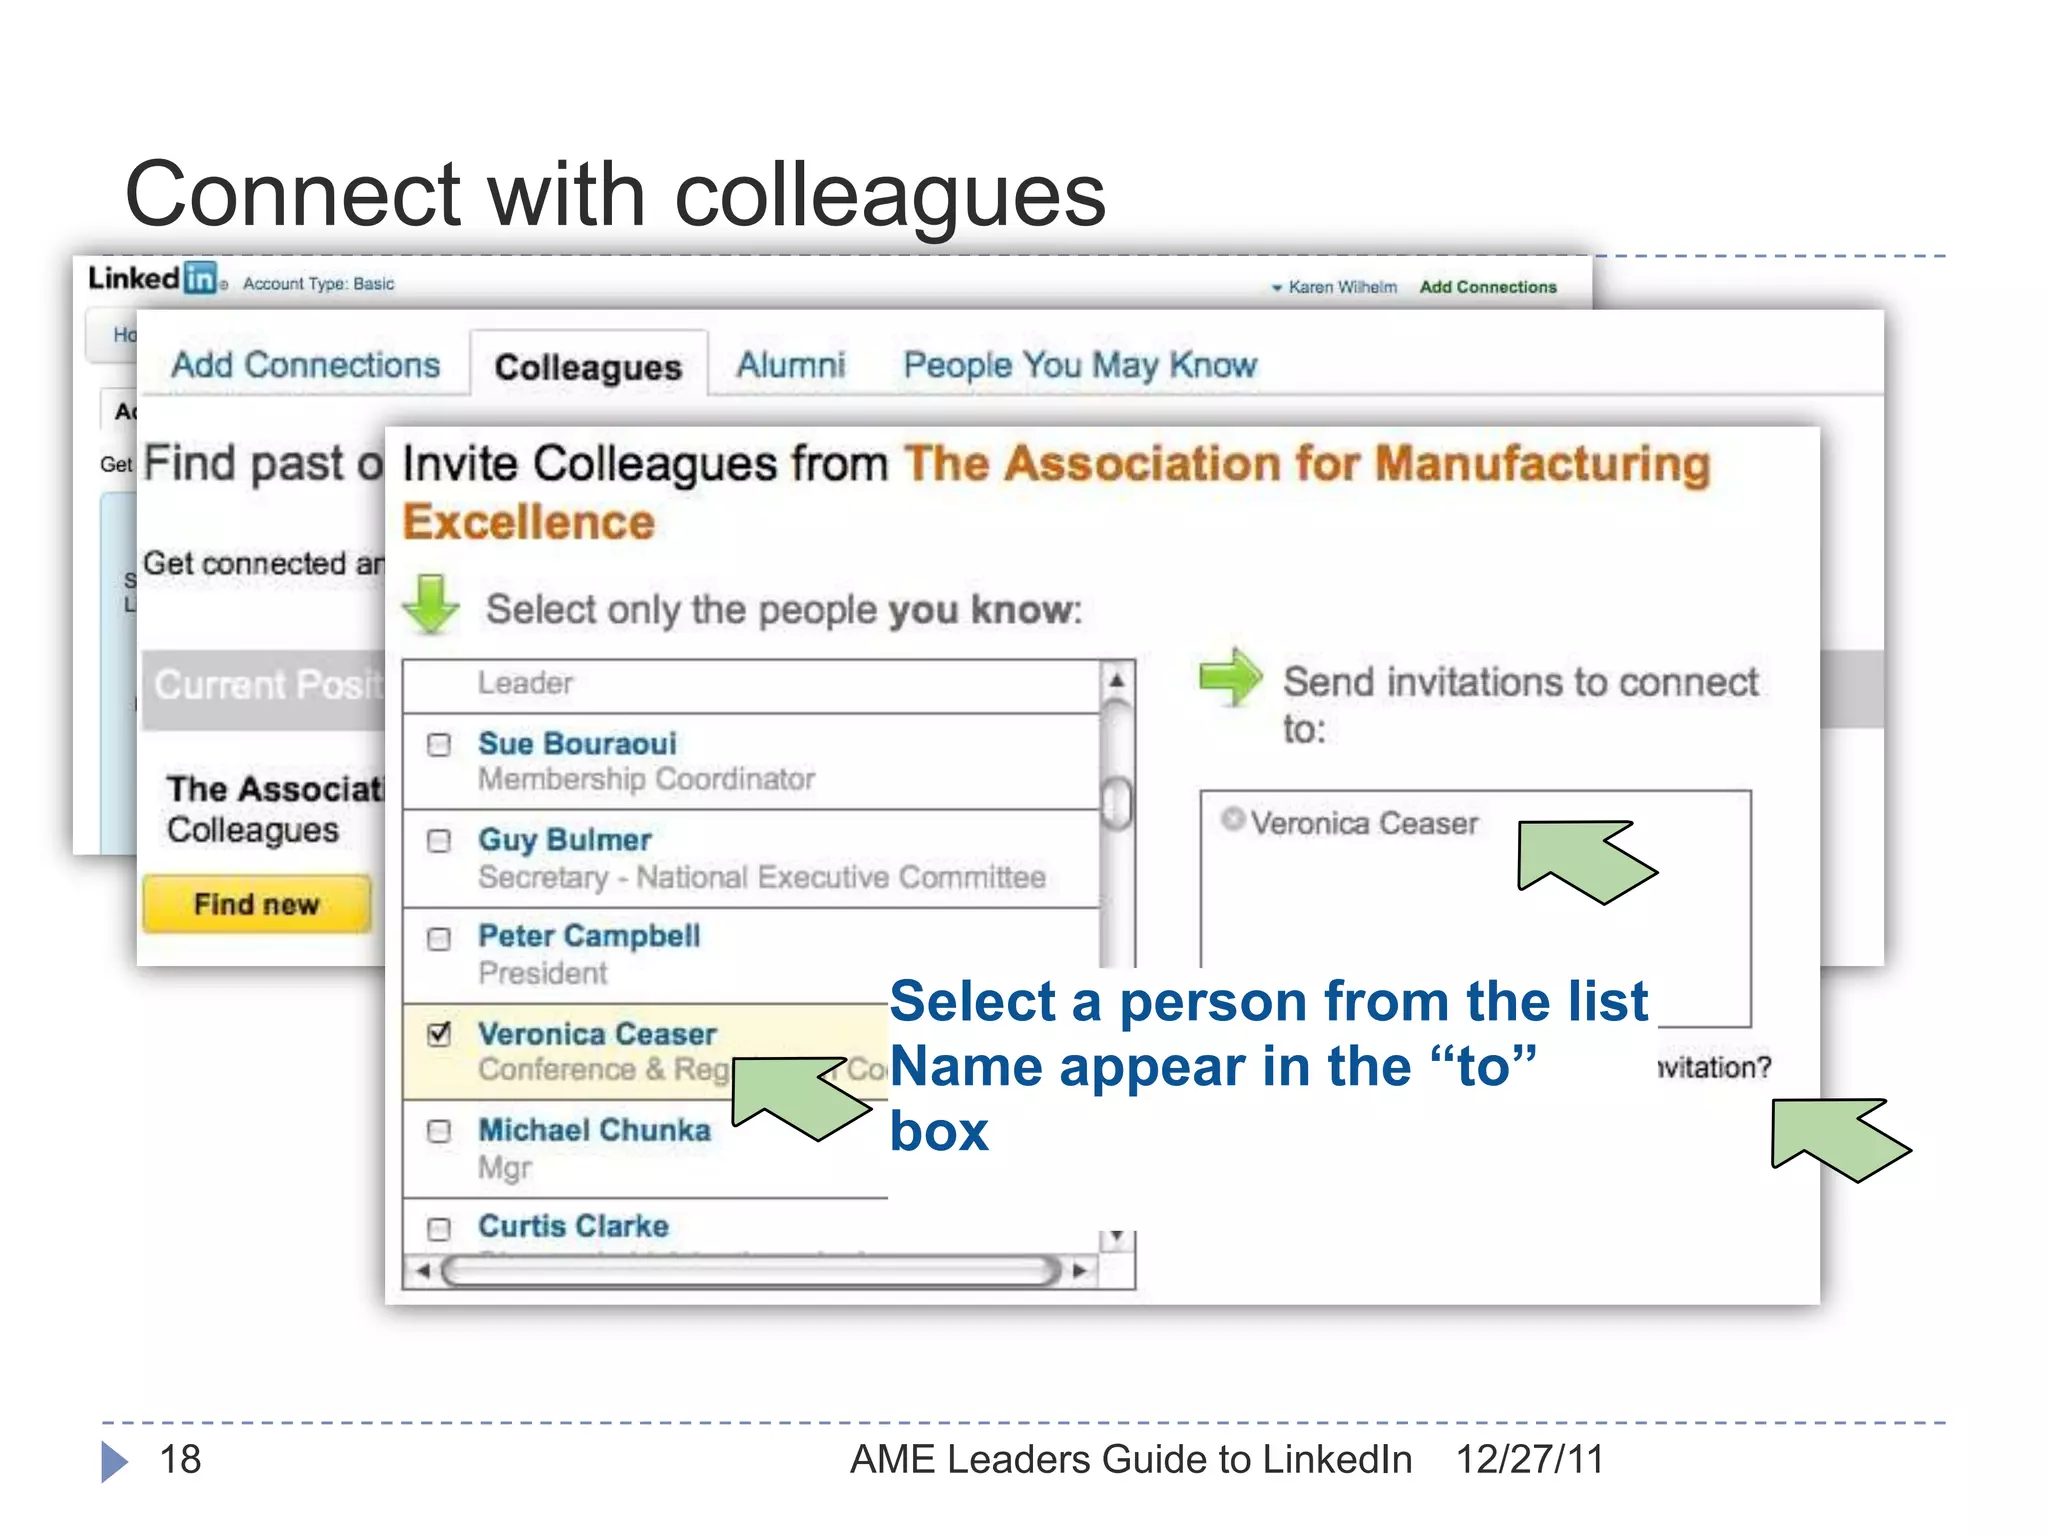Click the Add Connections link in header

1488,287
